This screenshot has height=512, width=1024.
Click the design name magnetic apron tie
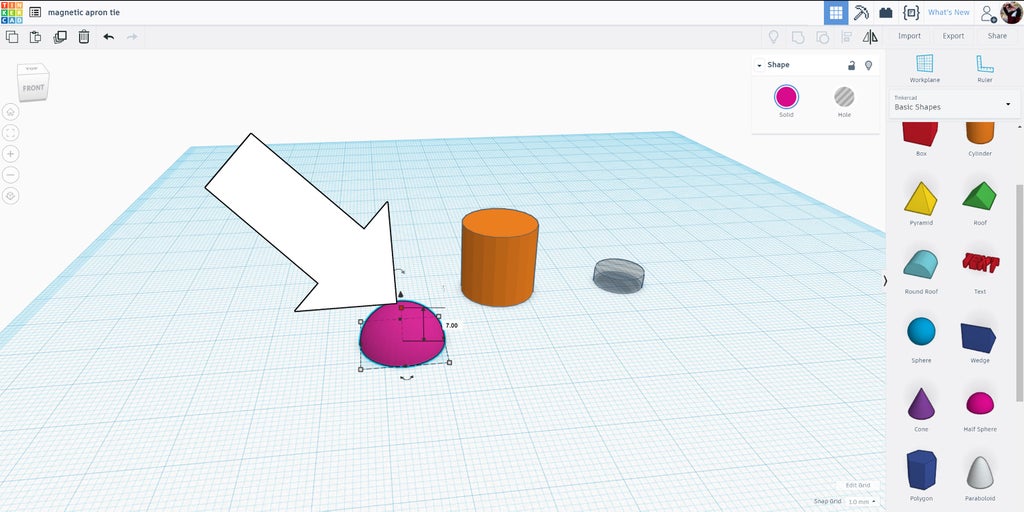click(84, 12)
